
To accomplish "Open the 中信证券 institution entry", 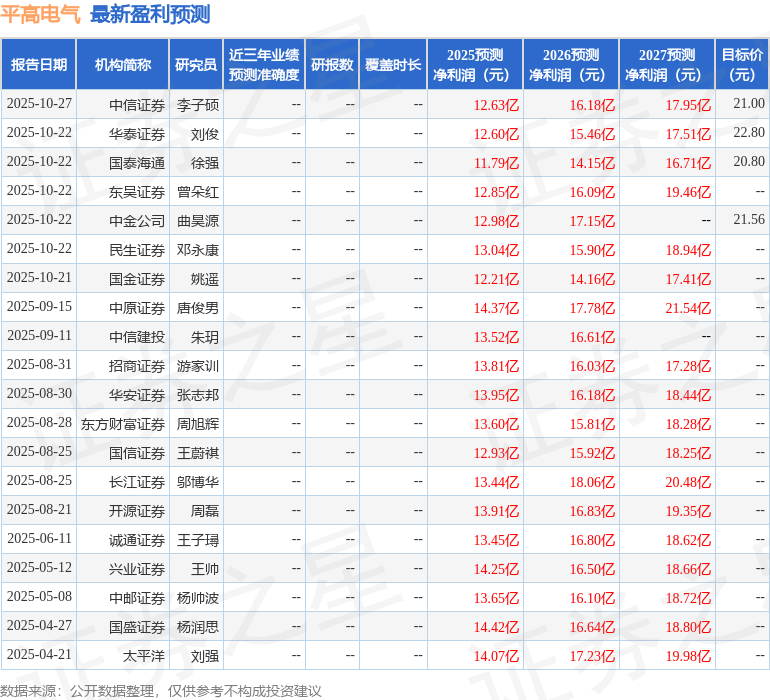I will [137, 104].
